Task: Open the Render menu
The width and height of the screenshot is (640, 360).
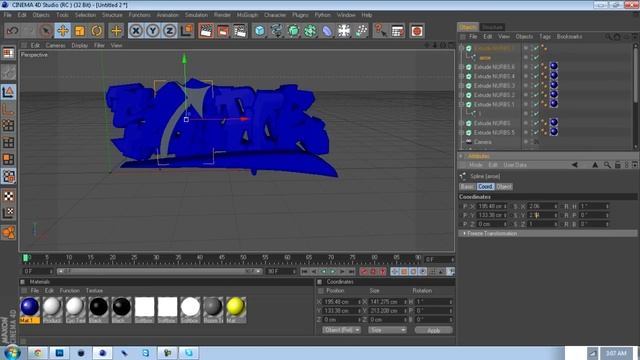Action: 222,15
